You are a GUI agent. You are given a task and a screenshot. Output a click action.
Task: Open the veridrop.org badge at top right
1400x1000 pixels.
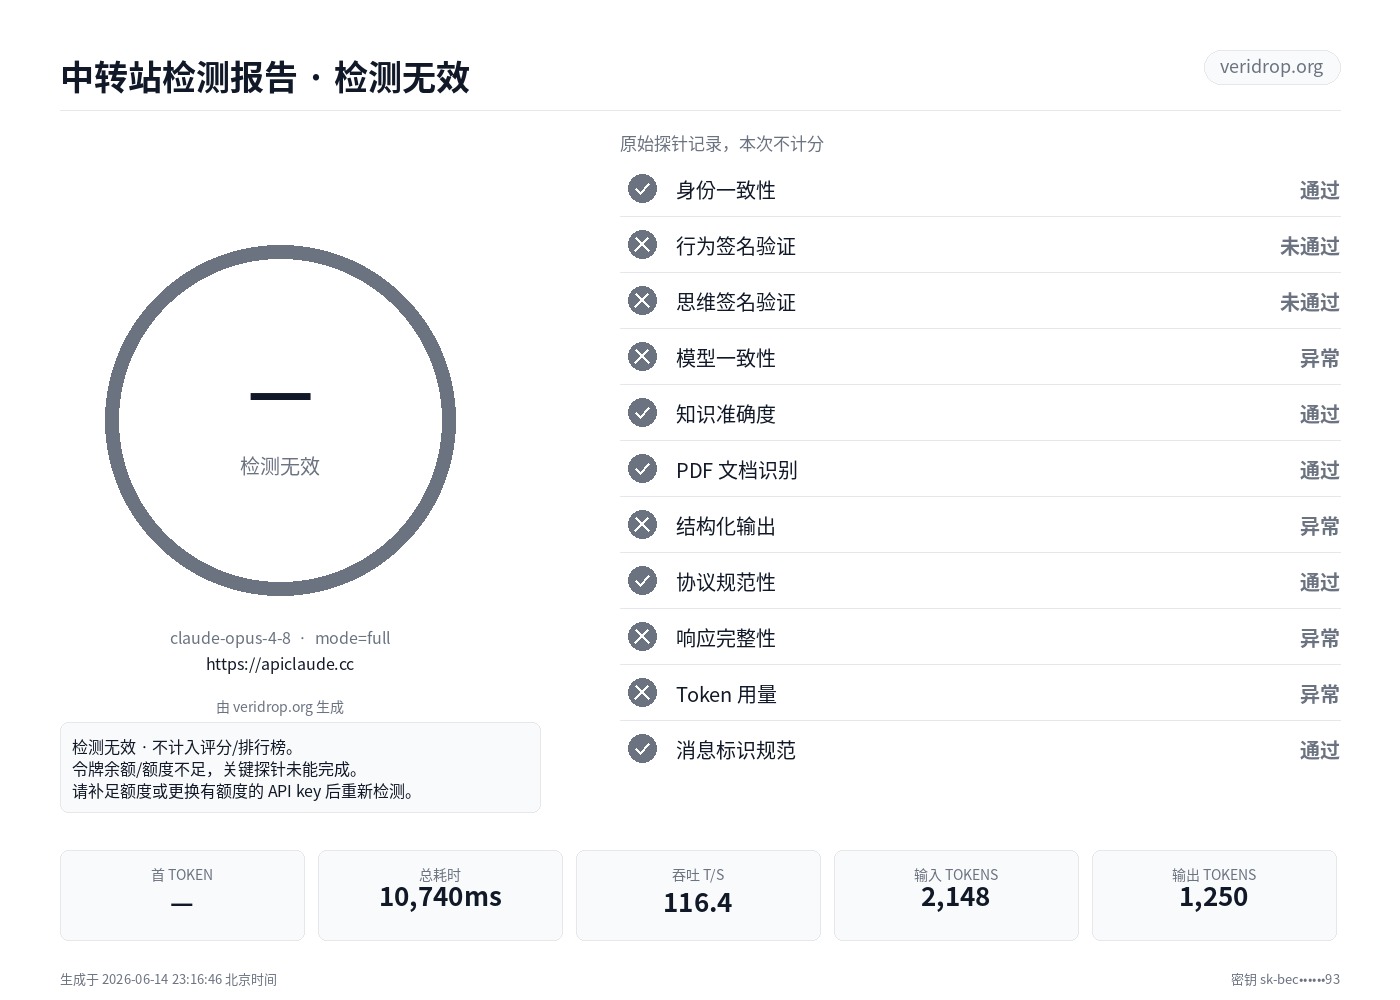coord(1271,67)
